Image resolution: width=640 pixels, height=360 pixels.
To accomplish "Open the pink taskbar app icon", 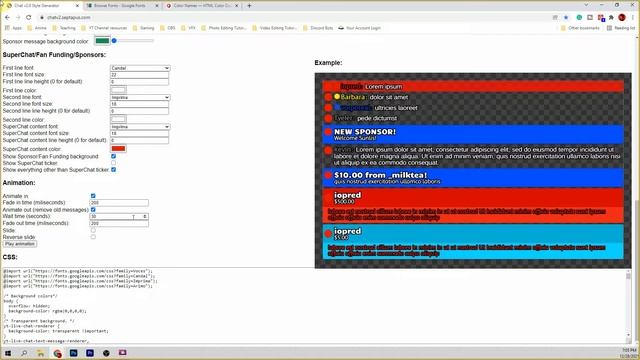I will point(122,353).
